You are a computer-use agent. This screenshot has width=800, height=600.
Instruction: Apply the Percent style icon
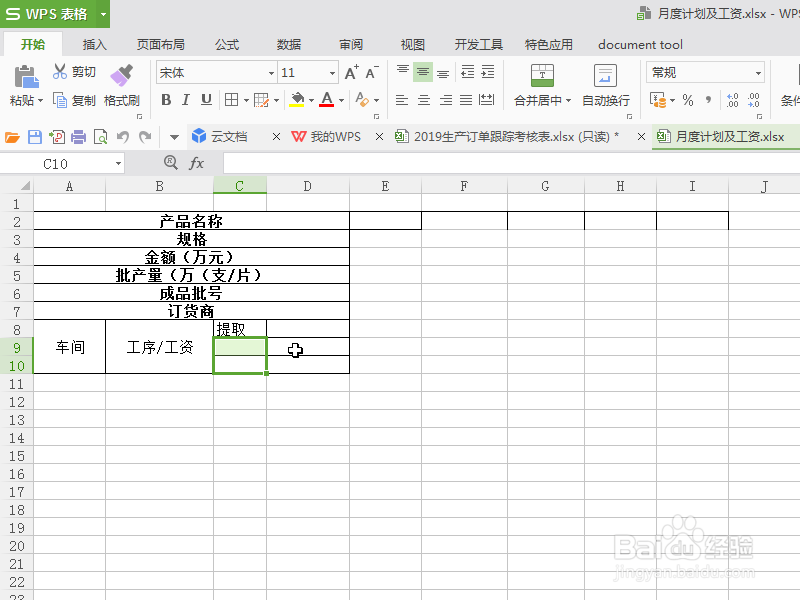point(687,100)
